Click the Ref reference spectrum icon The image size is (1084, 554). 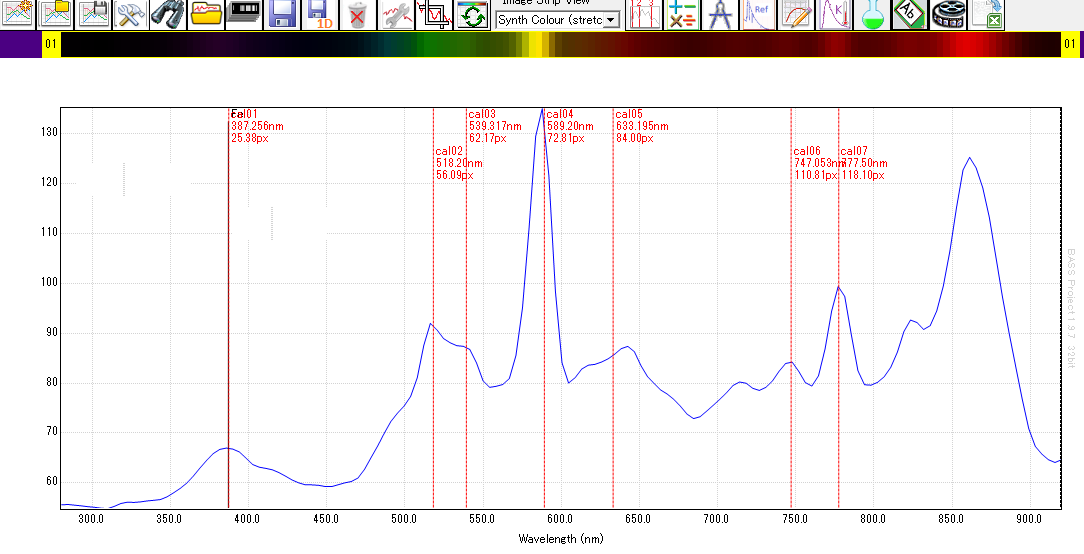coord(758,14)
